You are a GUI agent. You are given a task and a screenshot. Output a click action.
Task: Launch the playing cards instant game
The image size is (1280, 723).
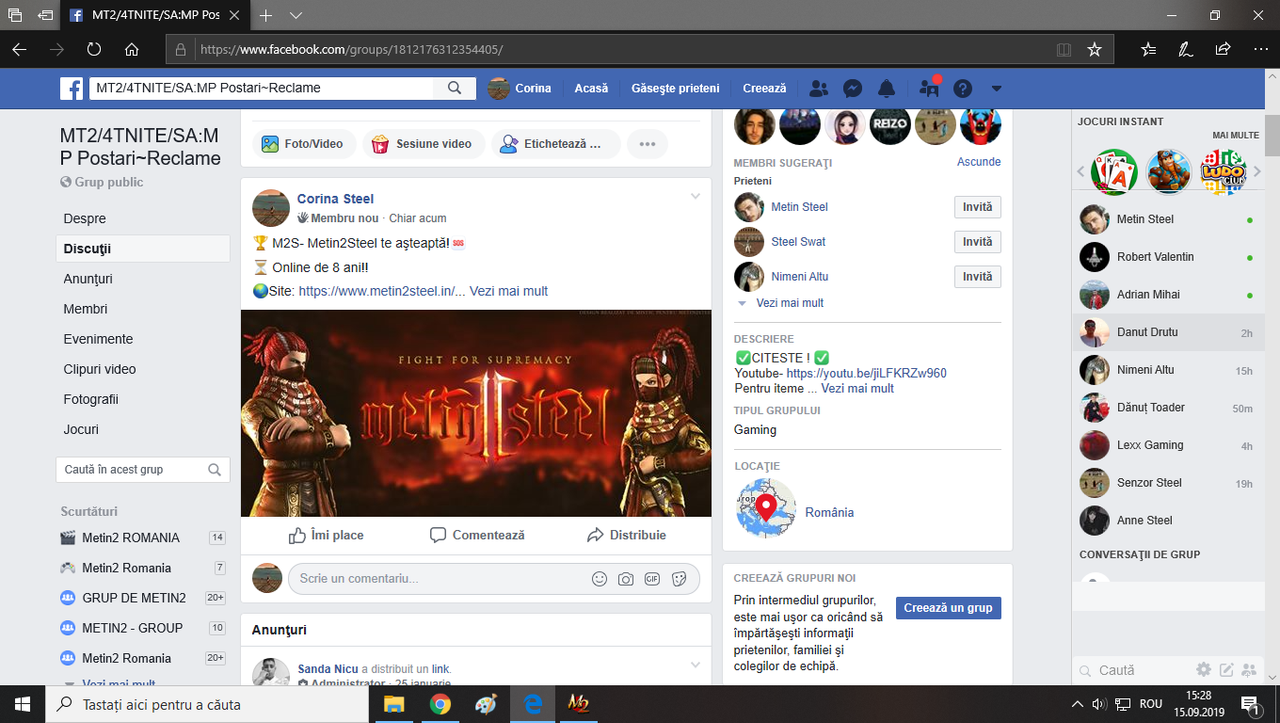pyautogui.click(x=1114, y=172)
